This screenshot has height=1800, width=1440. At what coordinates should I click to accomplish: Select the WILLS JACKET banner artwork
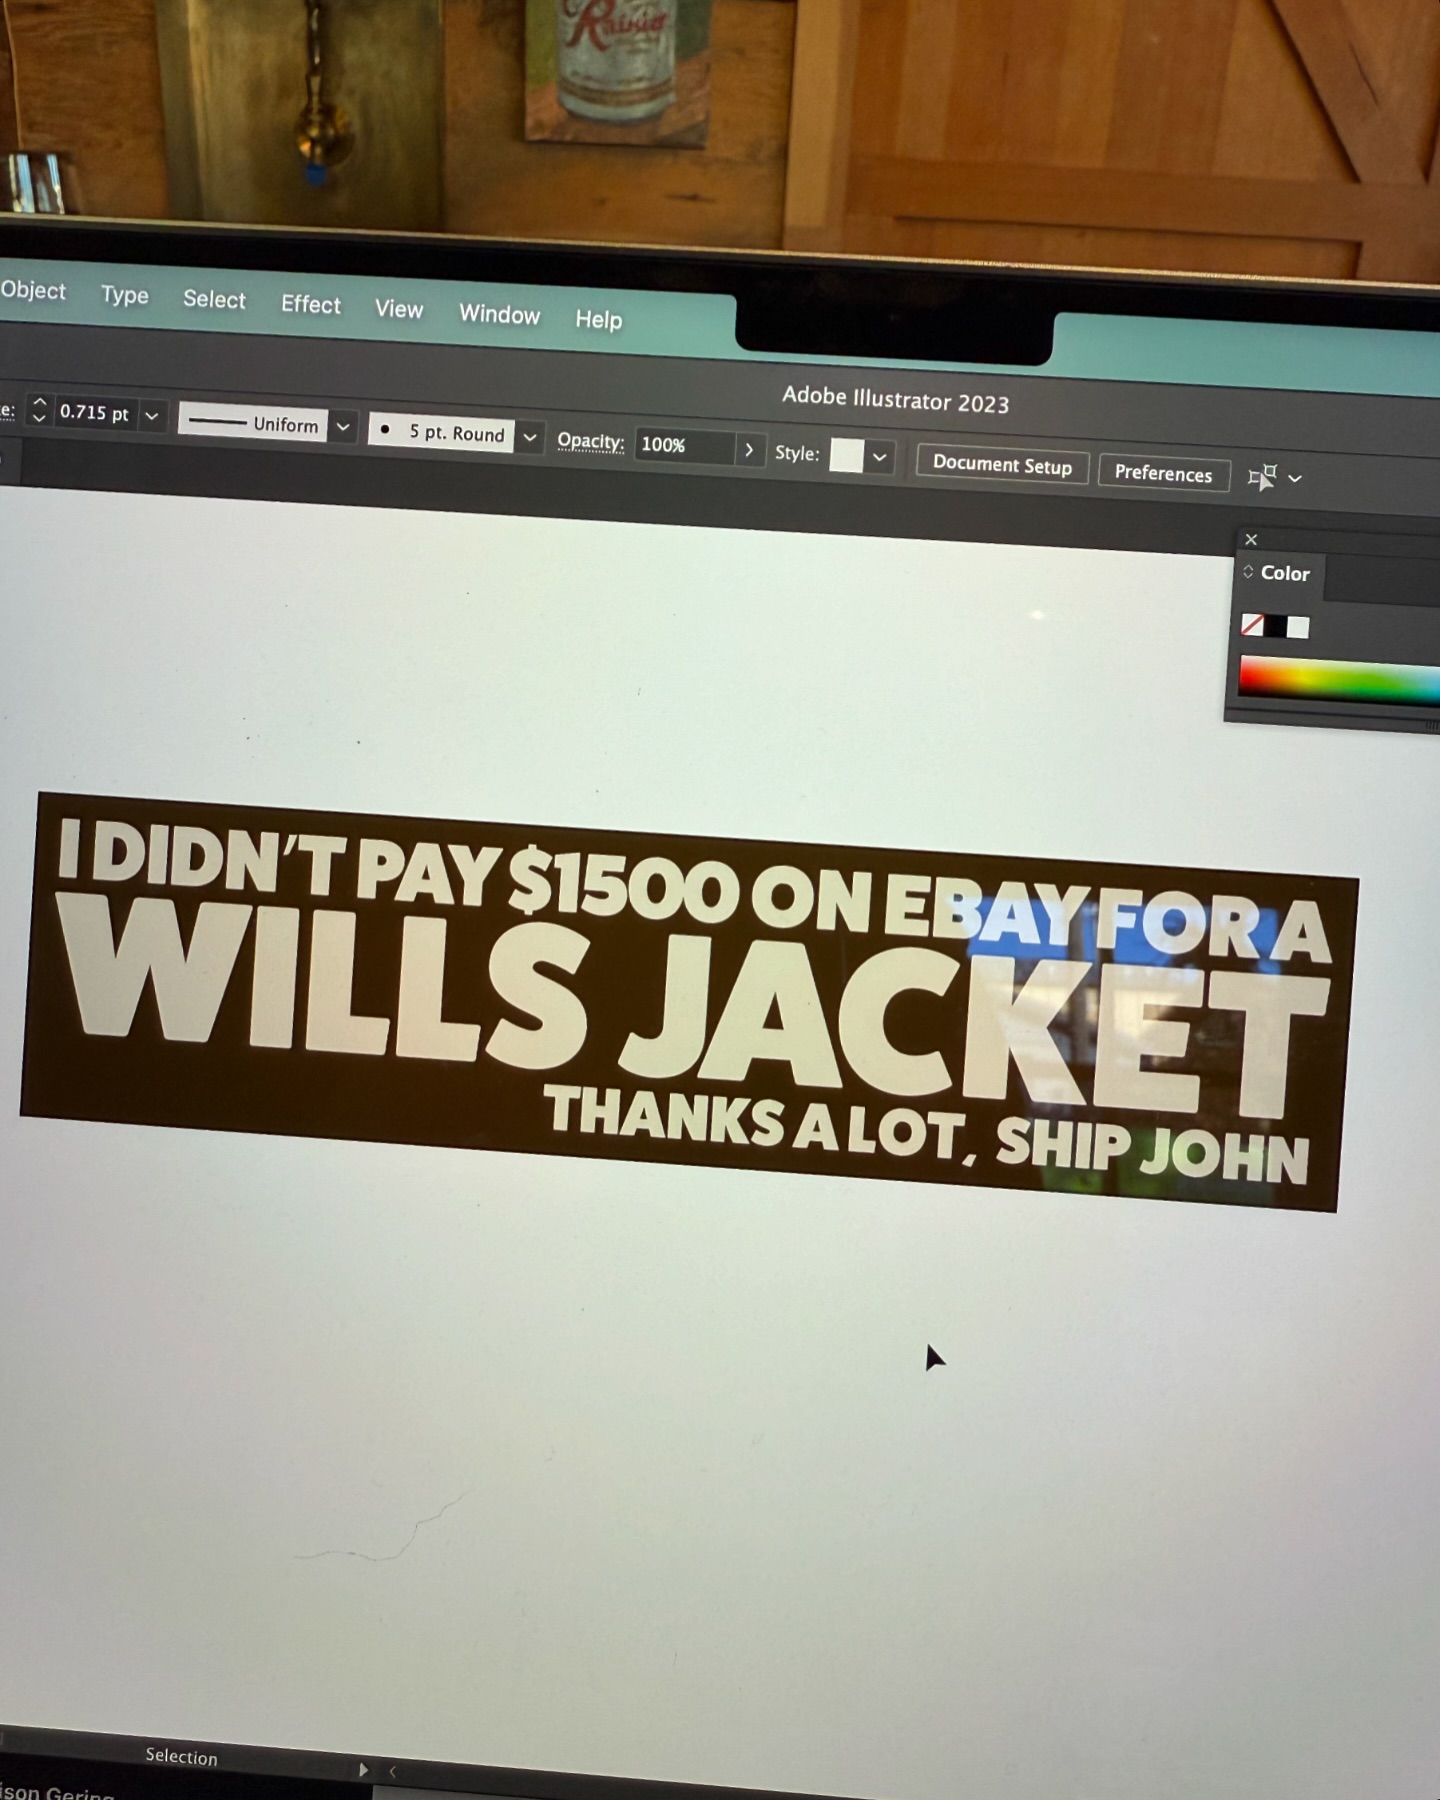(x=689, y=1002)
